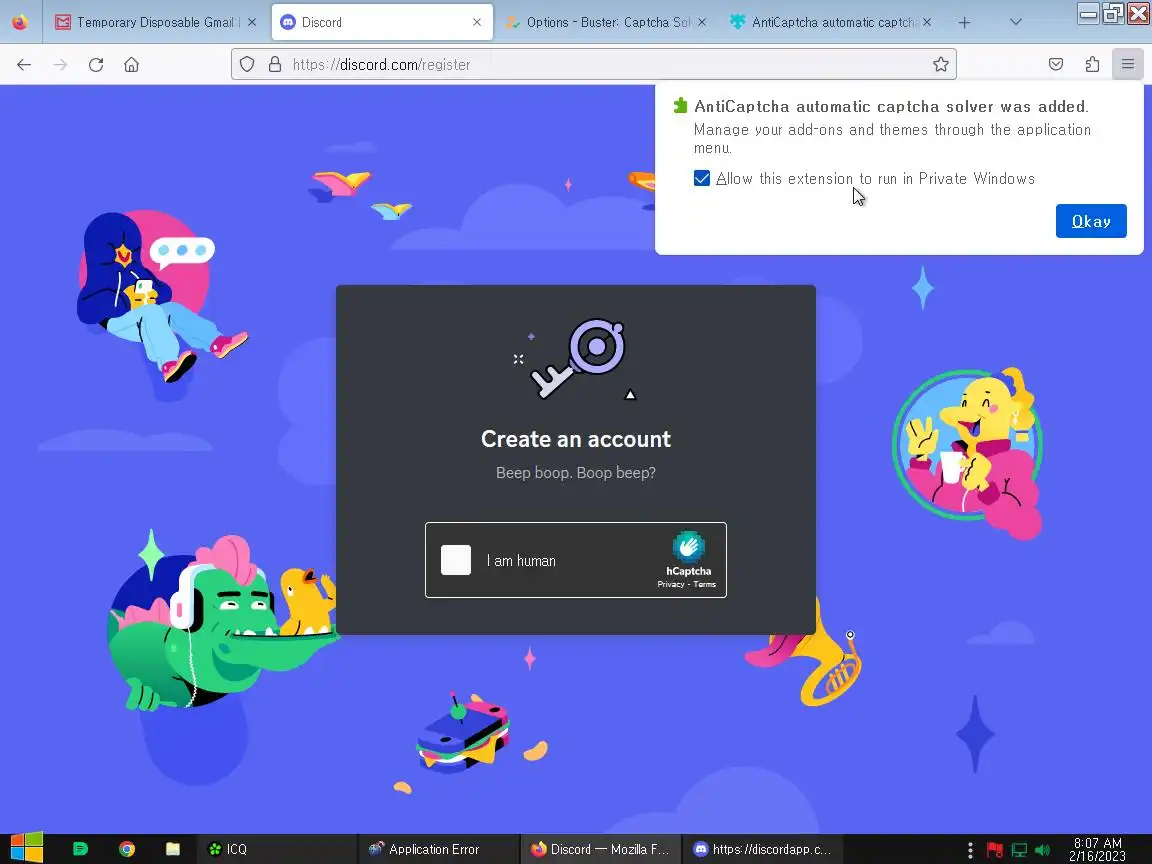Open the extensions puzzle icon

coord(1092,65)
